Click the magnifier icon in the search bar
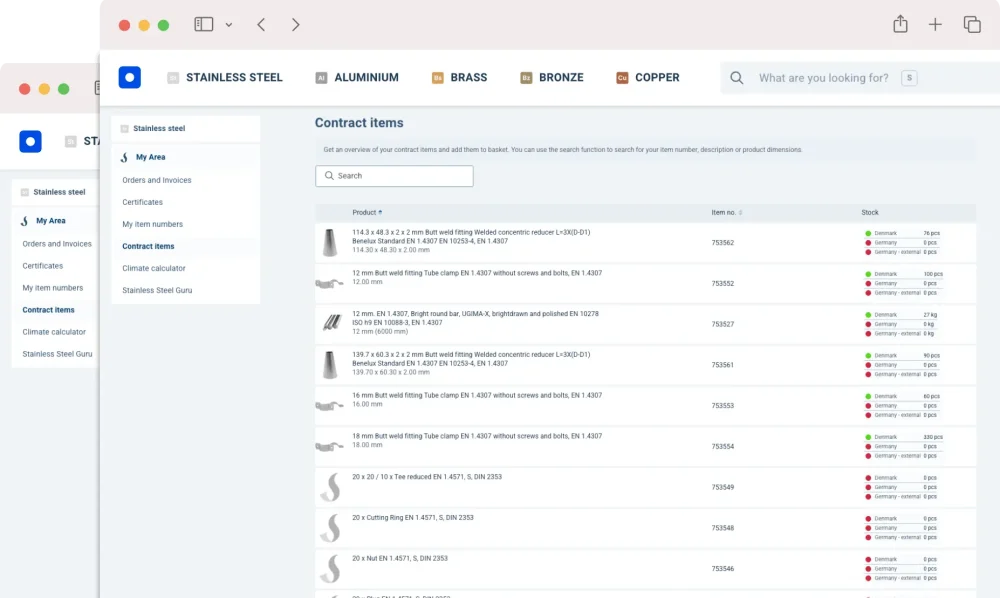Viewport: 1000px width, 598px height. tap(737, 77)
